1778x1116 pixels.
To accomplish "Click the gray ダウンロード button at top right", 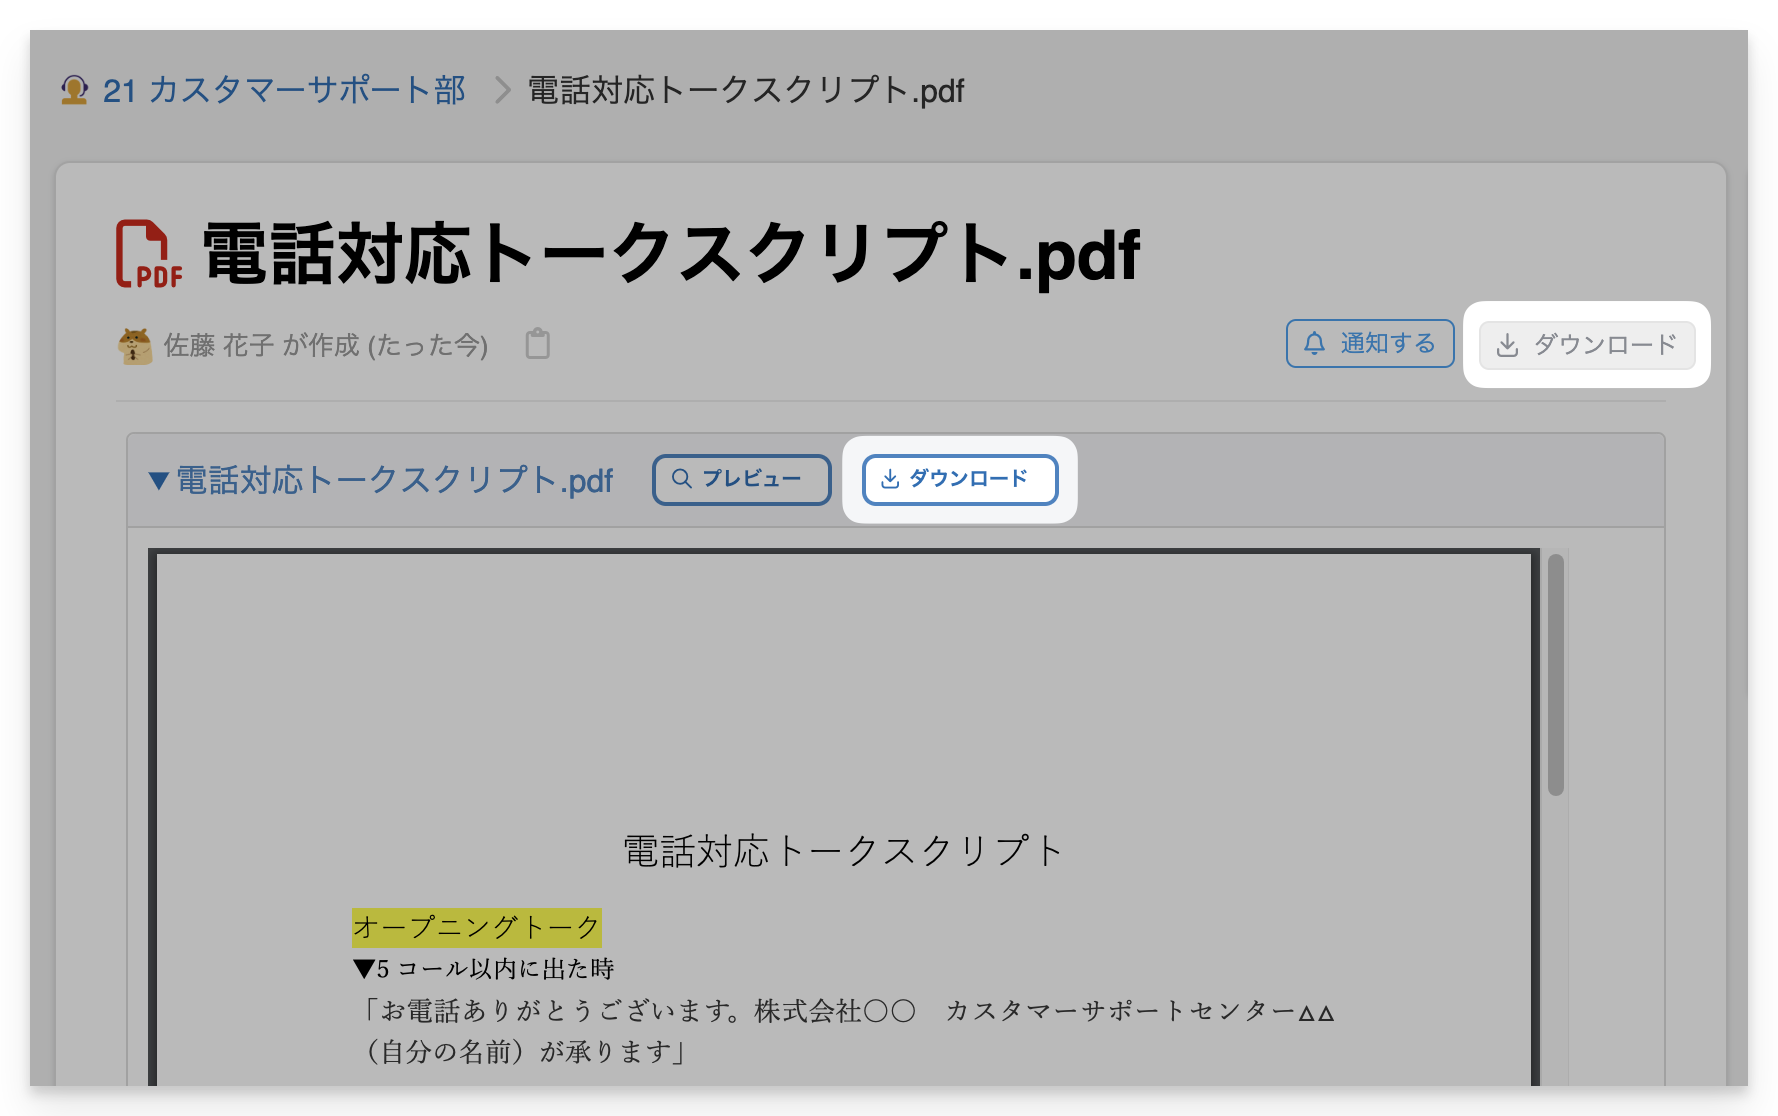I will coord(1587,345).
